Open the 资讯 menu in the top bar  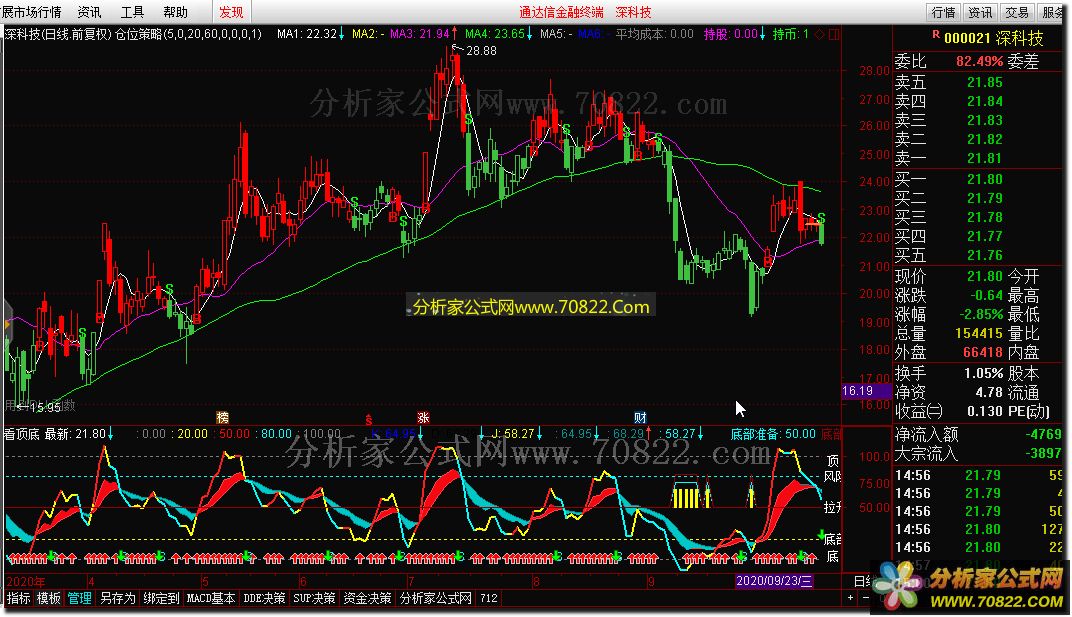click(89, 12)
